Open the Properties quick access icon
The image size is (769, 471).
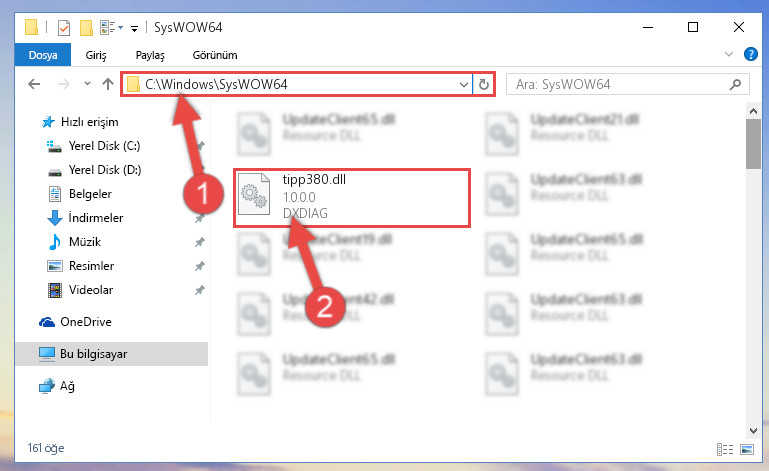(x=64, y=27)
